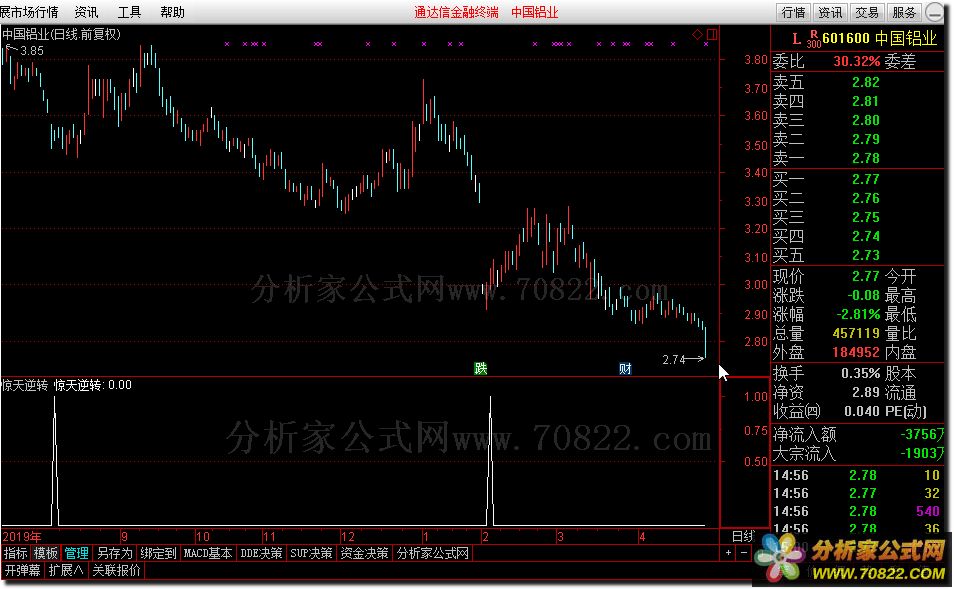Click the 另存为 tab
Screen dimensions: 954x589
point(114,553)
